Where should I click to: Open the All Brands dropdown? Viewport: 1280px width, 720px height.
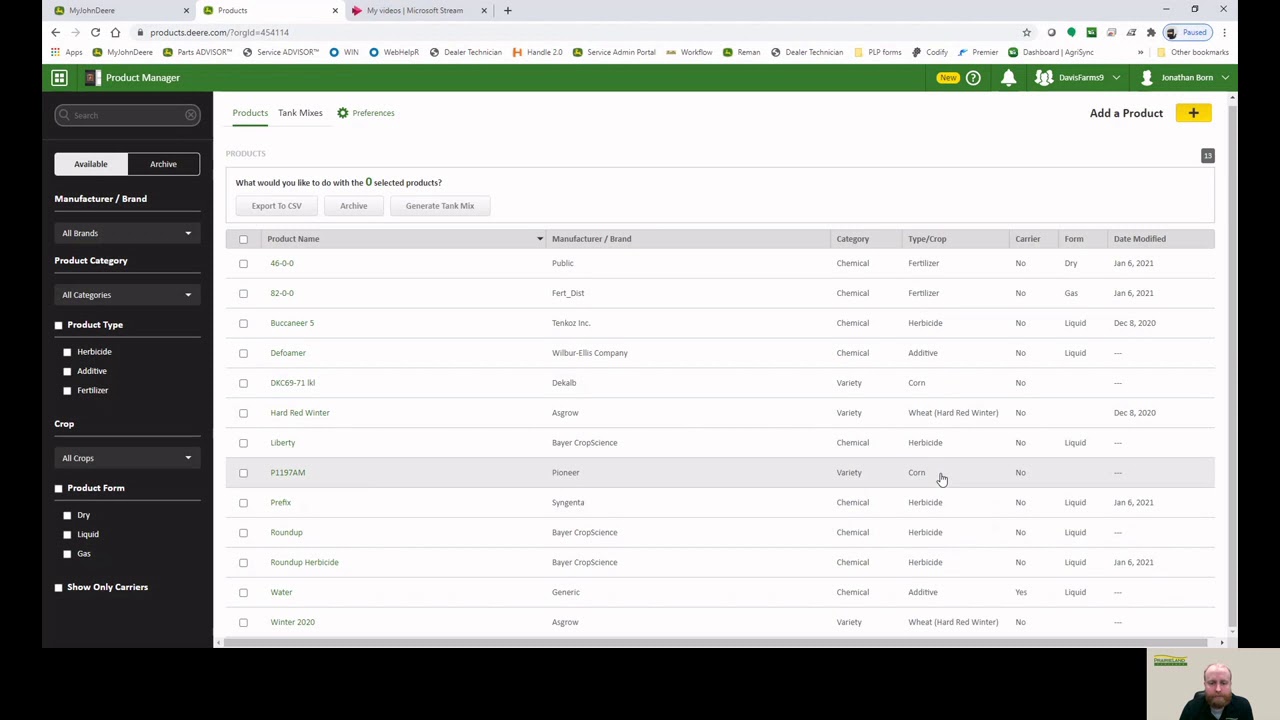[127, 233]
